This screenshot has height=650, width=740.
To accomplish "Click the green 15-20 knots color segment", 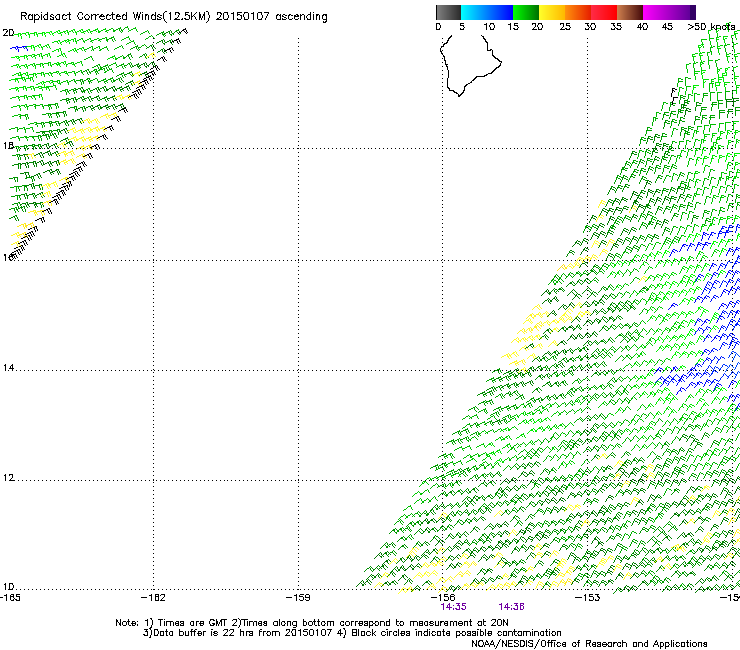I will (x=526, y=12).
